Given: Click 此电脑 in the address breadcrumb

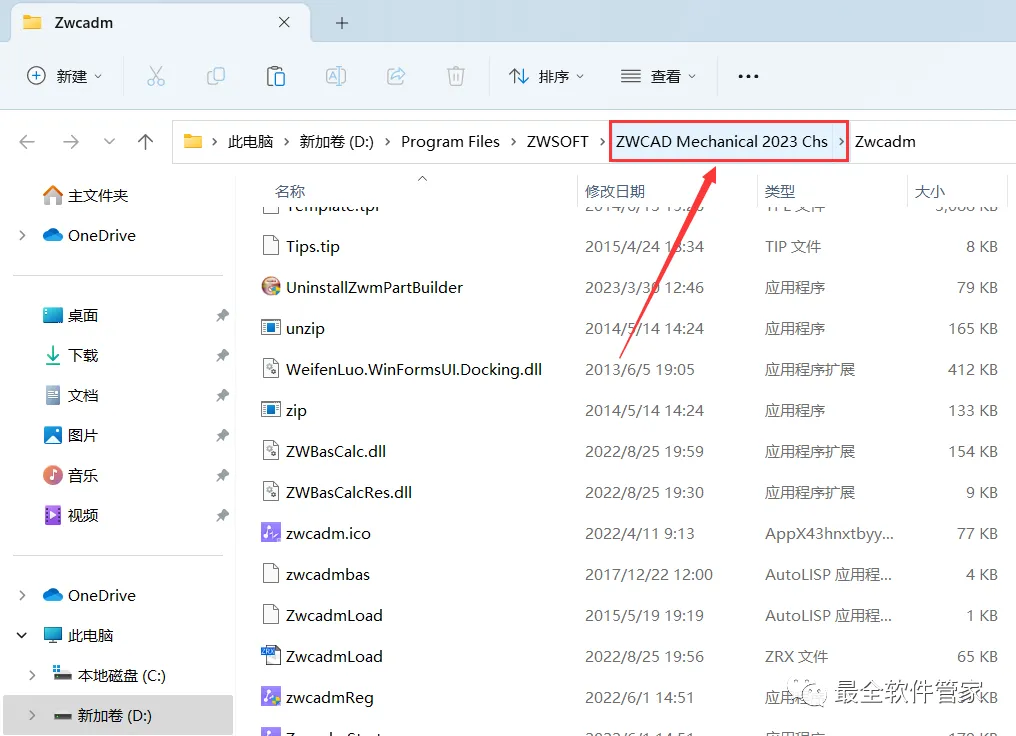Looking at the screenshot, I should tap(250, 141).
